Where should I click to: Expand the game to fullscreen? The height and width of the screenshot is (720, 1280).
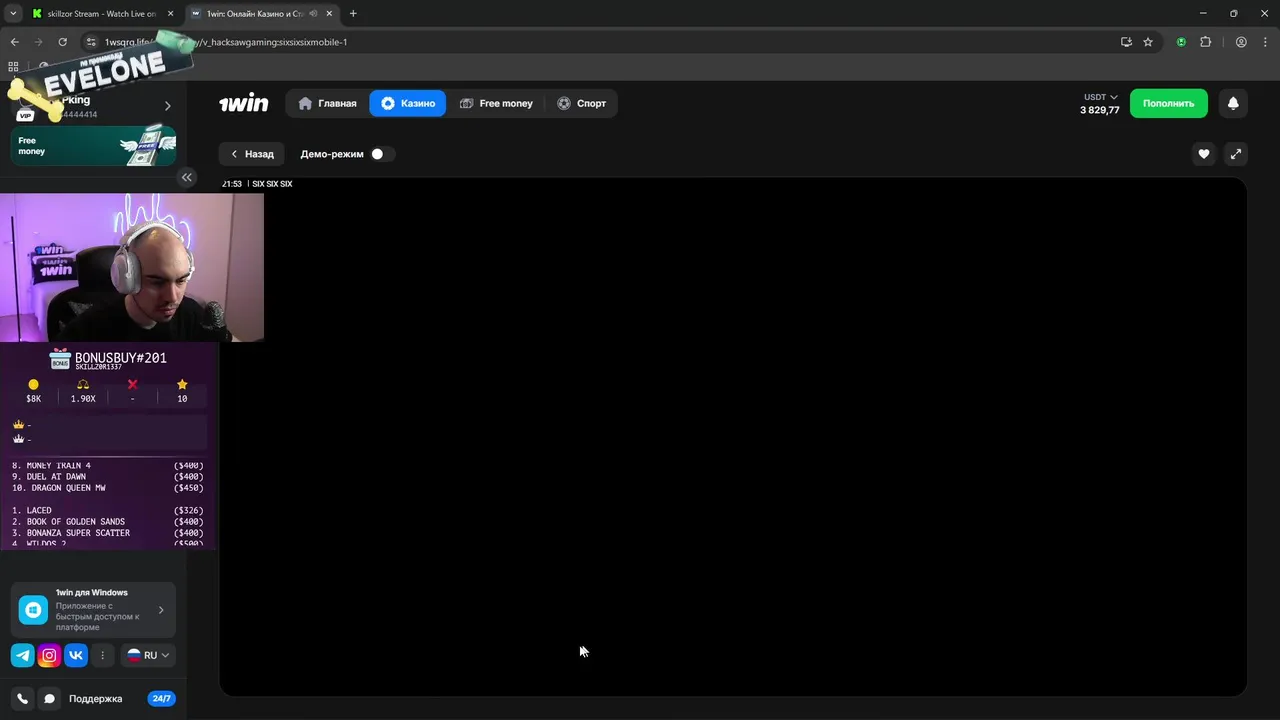click(x=1236, y=154)
